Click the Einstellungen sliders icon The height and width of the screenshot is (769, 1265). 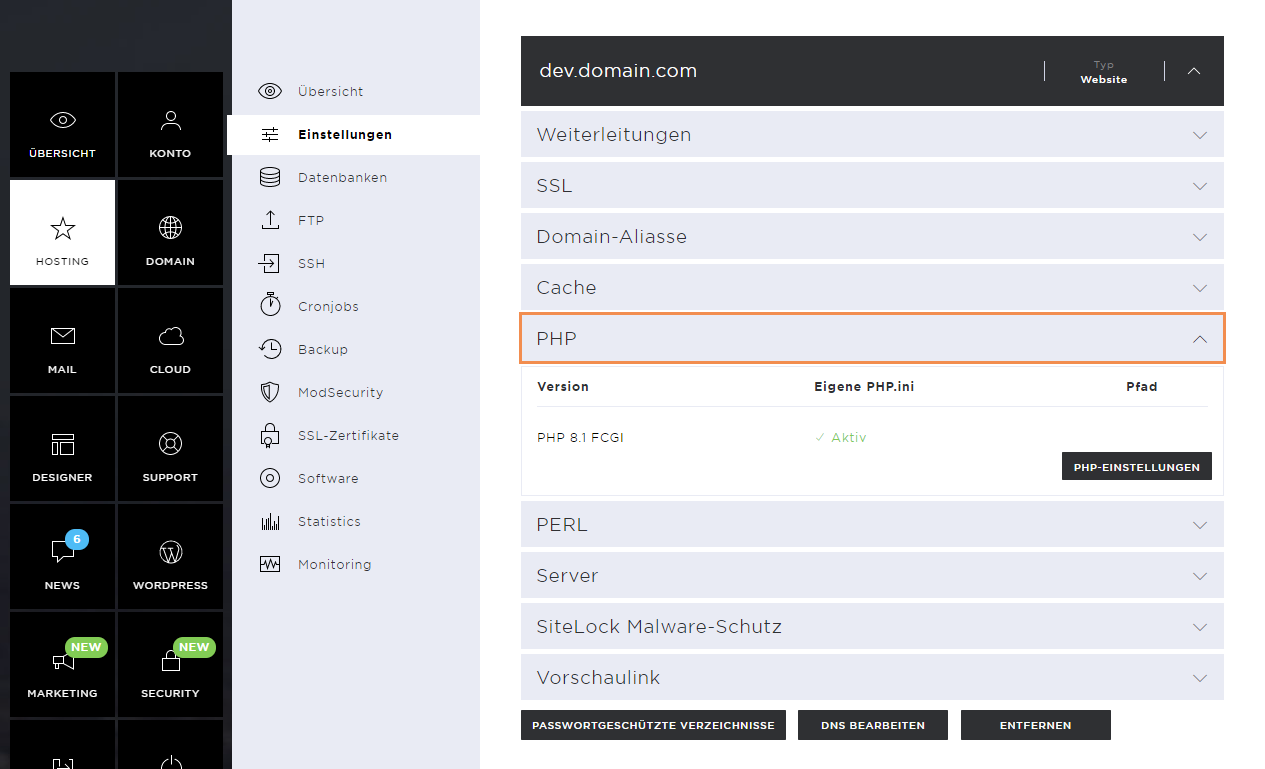(x=270, y=134)
